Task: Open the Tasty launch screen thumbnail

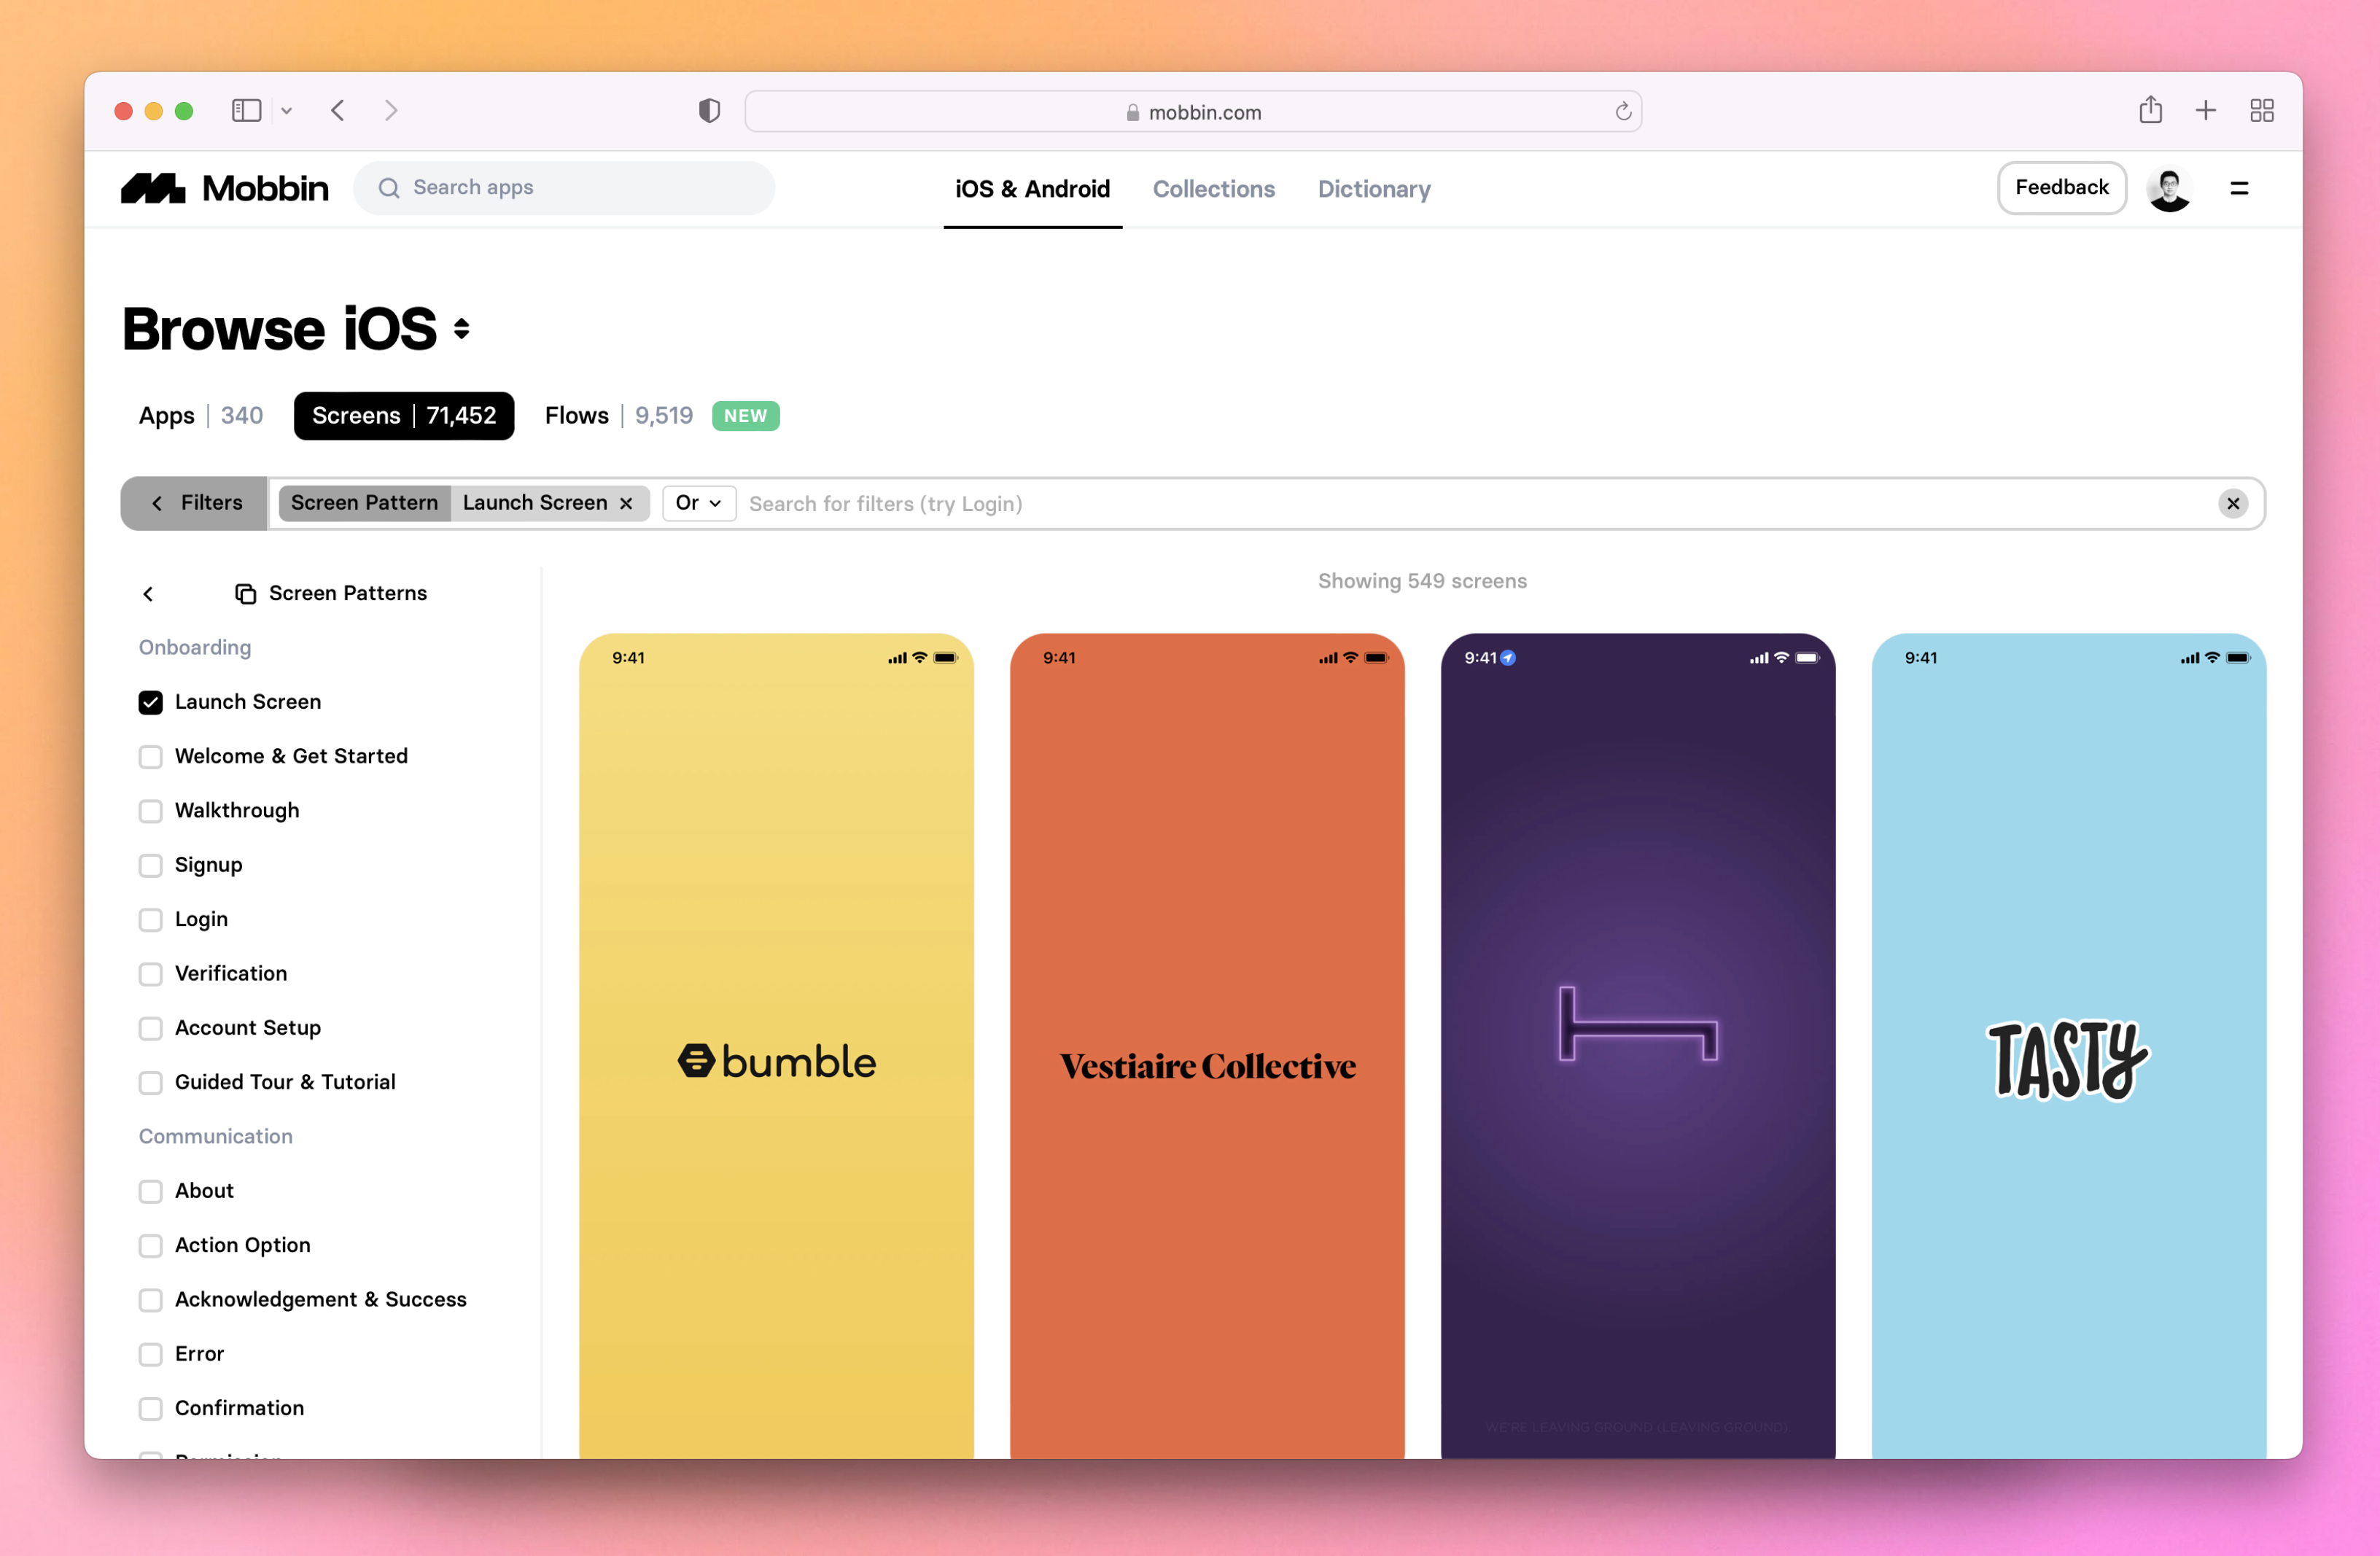Action: pyautogui.click(x=2068, y=1045)
